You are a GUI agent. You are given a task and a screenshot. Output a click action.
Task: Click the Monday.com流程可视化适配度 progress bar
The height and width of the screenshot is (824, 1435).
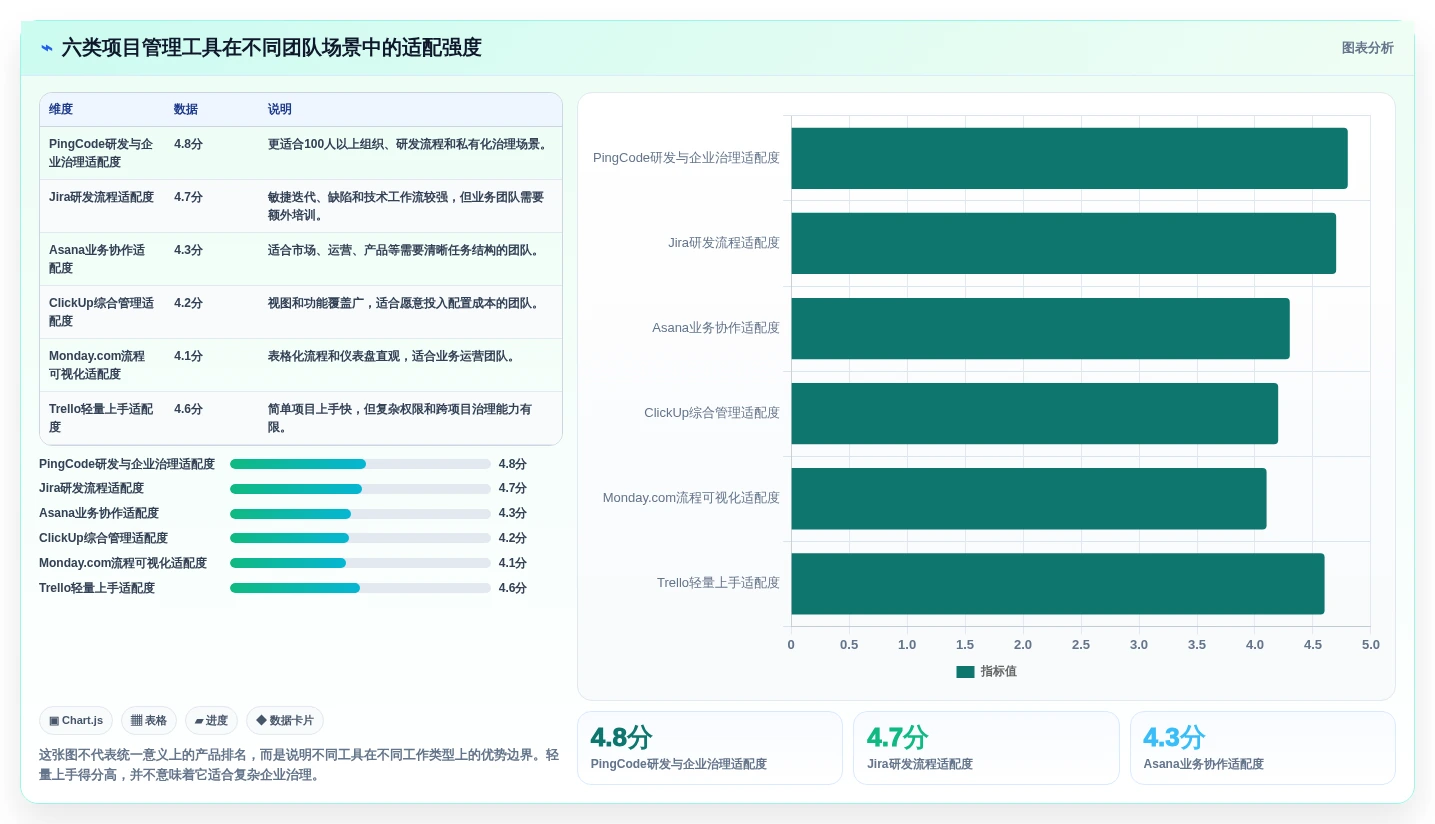coord(360,563)
